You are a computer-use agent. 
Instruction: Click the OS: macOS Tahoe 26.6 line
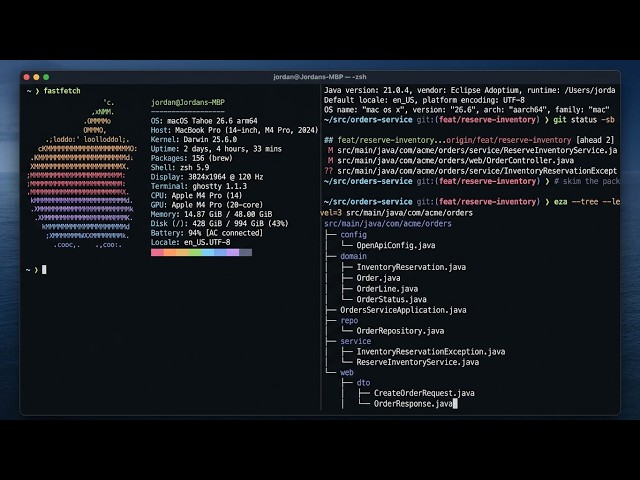(204, 121)
